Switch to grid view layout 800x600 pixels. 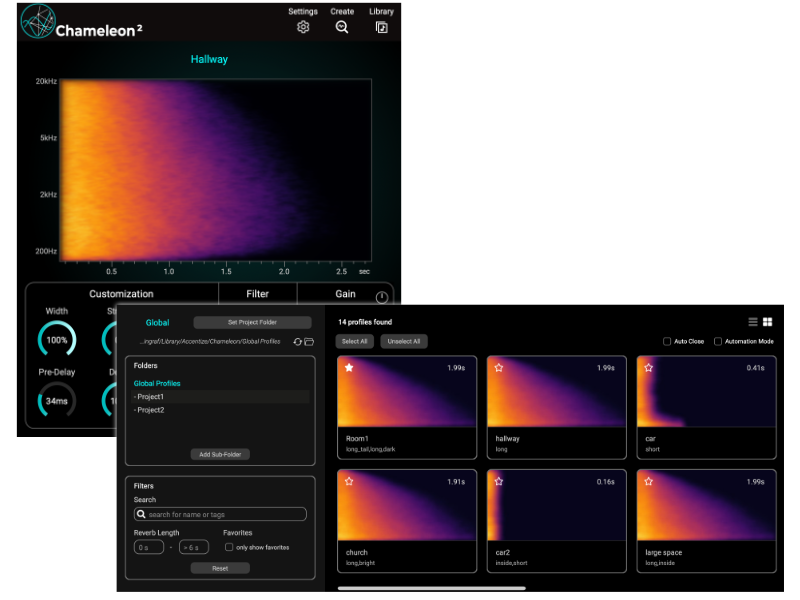coord(767,322)
